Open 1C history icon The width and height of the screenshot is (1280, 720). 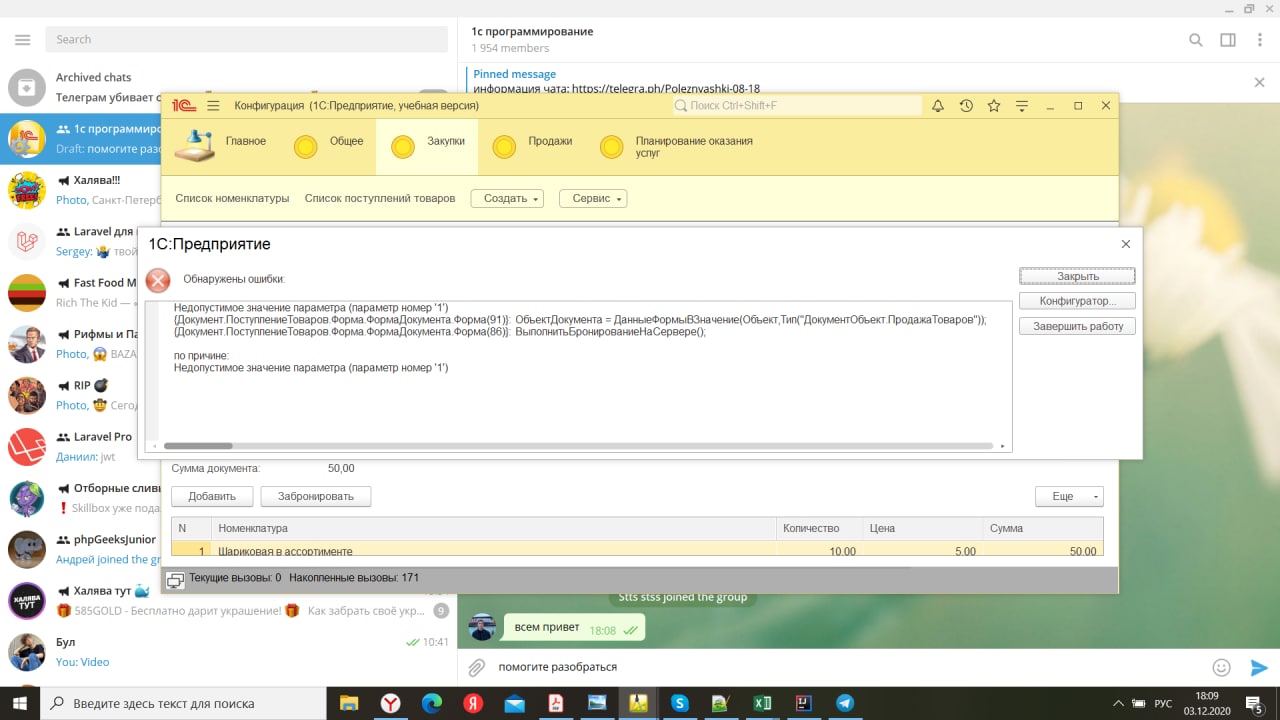click(966, 105)
